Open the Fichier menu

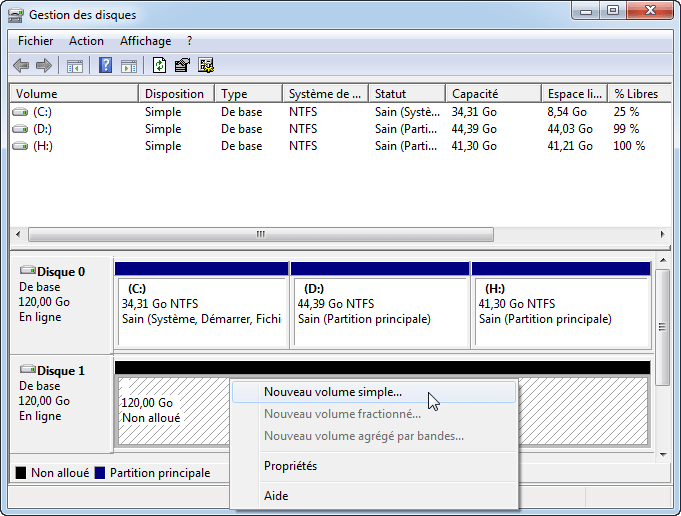36,41
